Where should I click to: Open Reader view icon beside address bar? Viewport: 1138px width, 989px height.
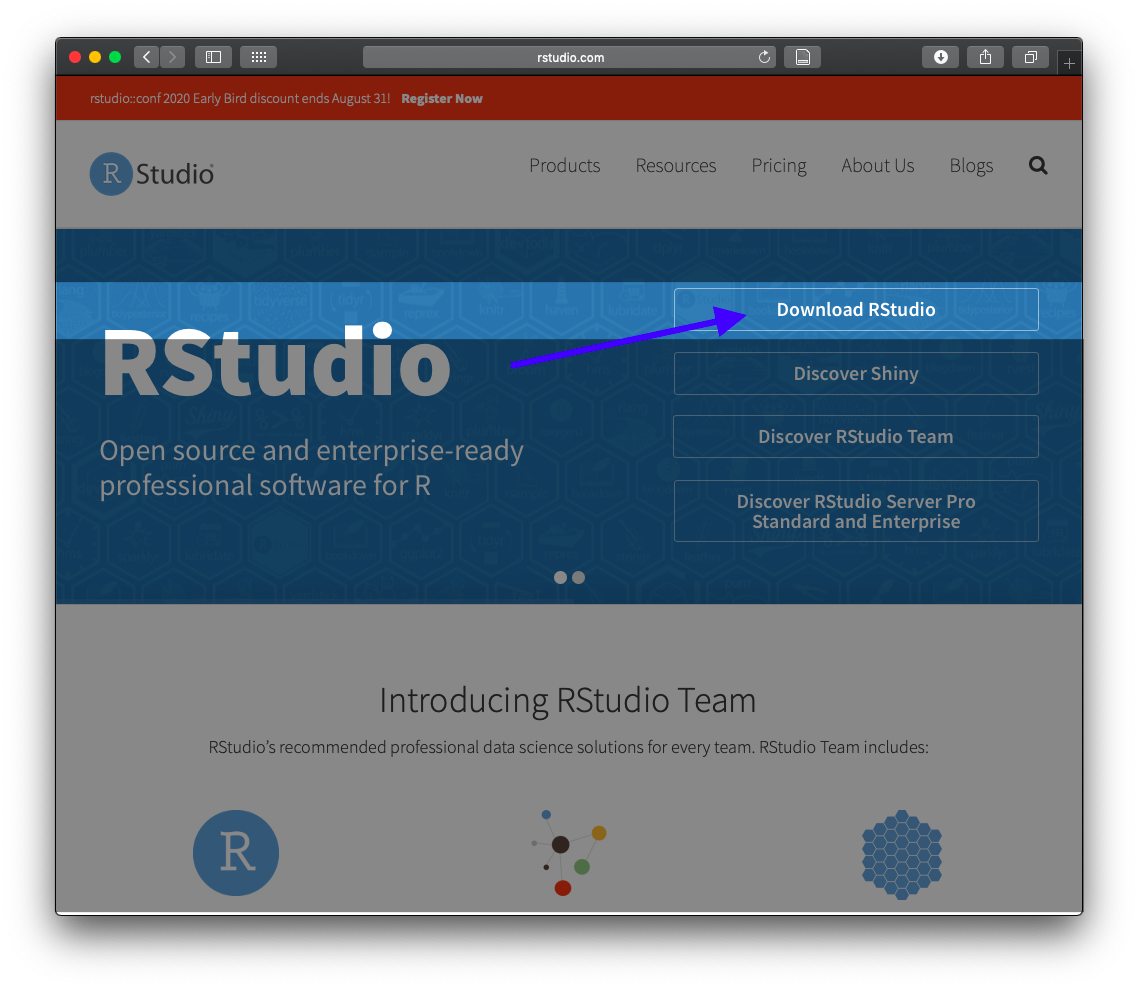(803, 57)
